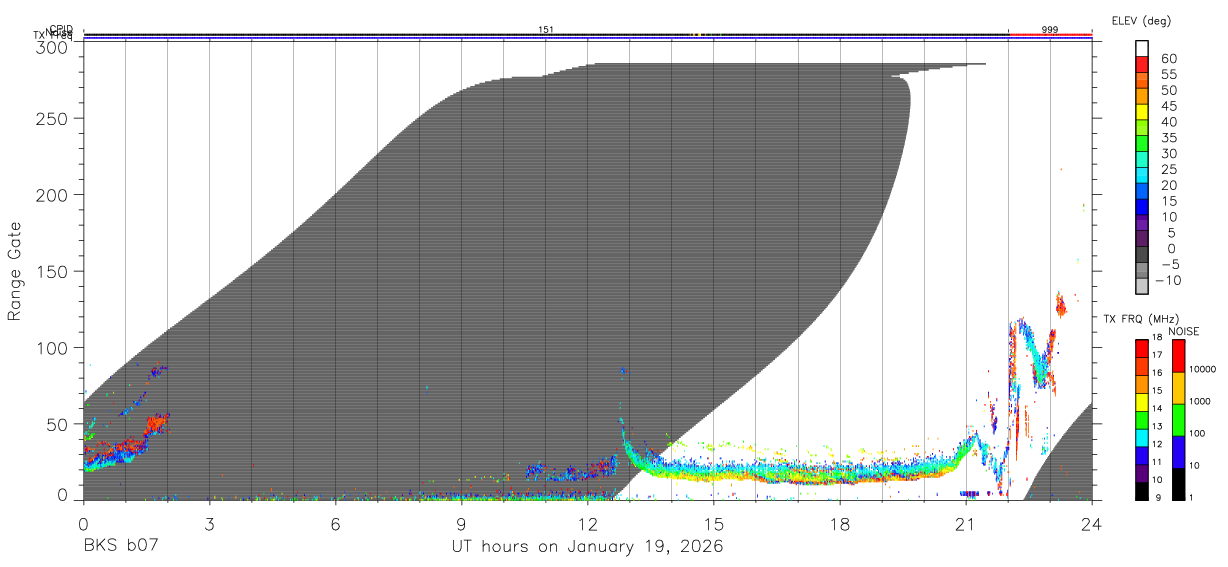Select the gray ELEV segment between -5 and -10
Screen dimensions: 1228x567
[1142, 271]
